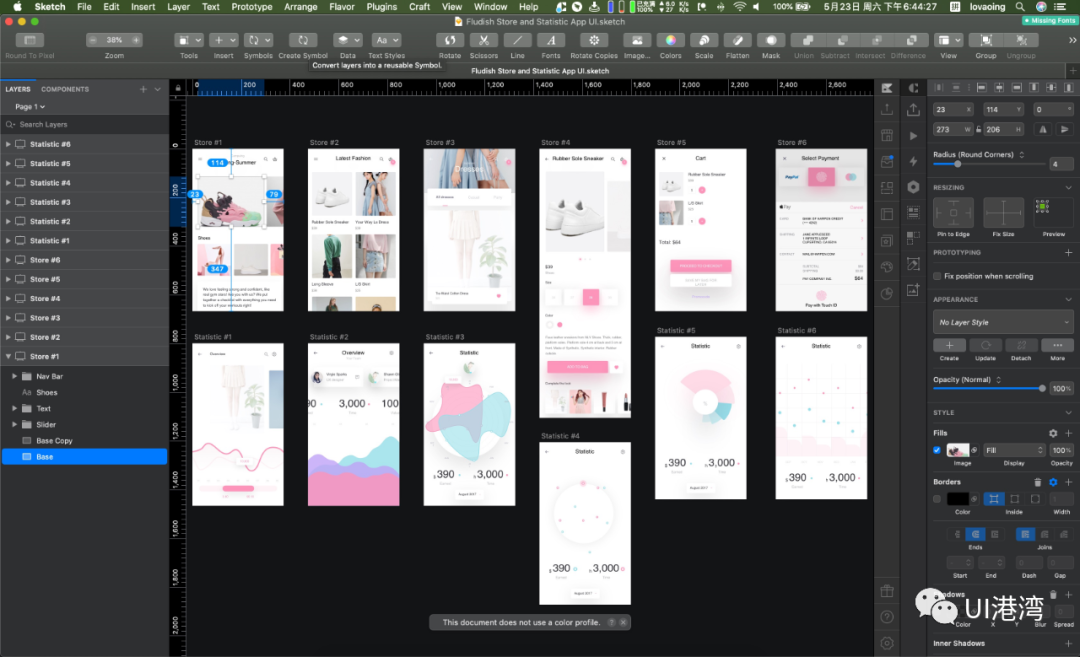Expand the Nav Bar group

[14, 376]
